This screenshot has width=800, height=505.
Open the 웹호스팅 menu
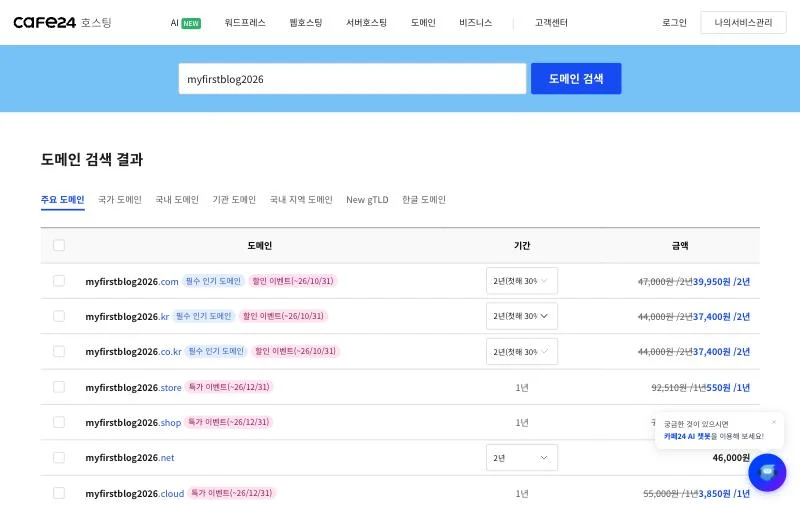click(306, 22)
